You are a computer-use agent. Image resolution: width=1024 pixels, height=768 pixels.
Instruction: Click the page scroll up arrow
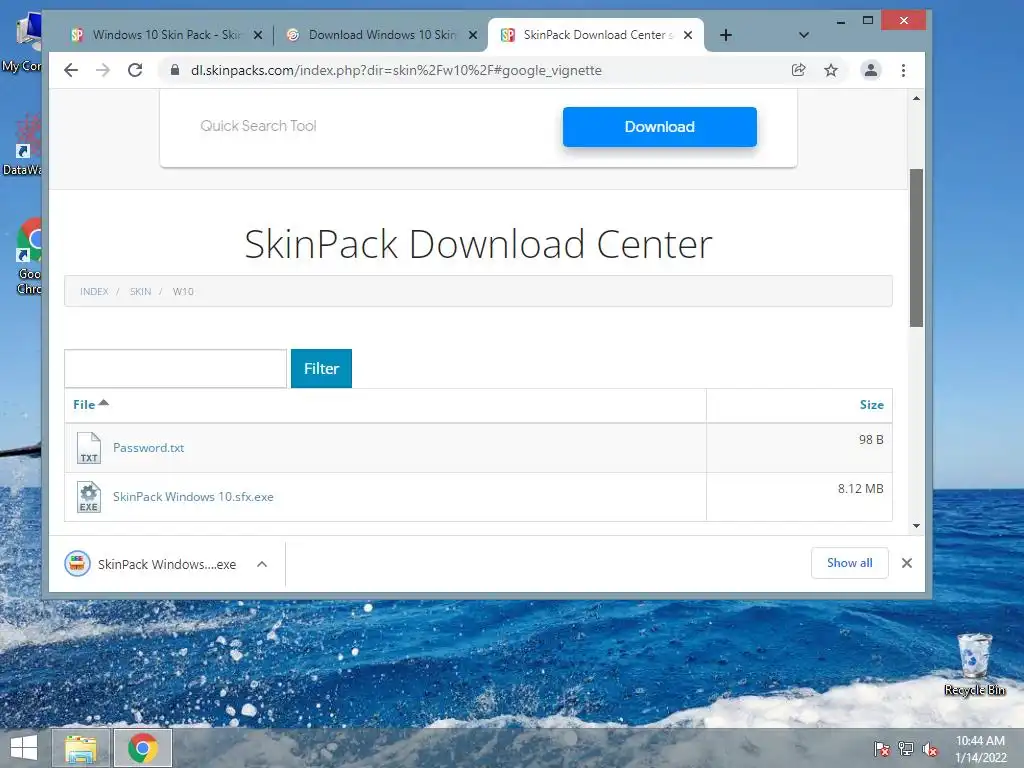click(x=916, y=99)
